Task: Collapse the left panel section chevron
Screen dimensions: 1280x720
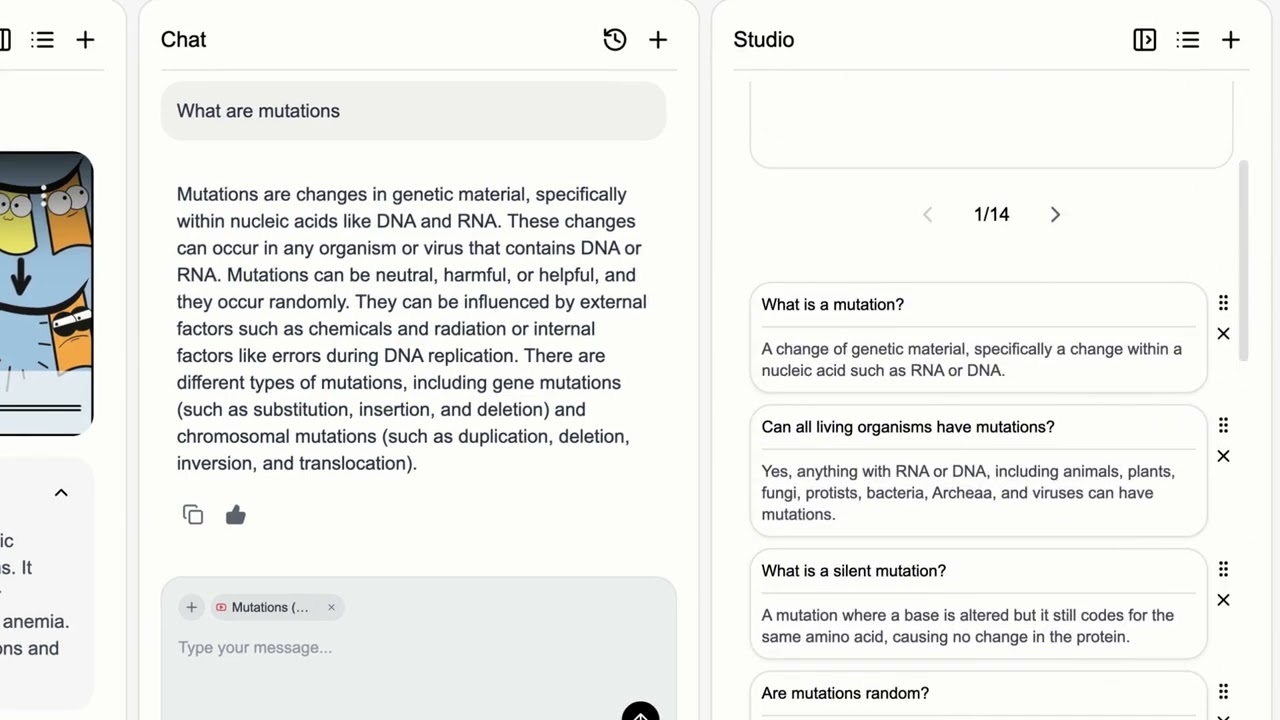Action: tap(61, 492)
